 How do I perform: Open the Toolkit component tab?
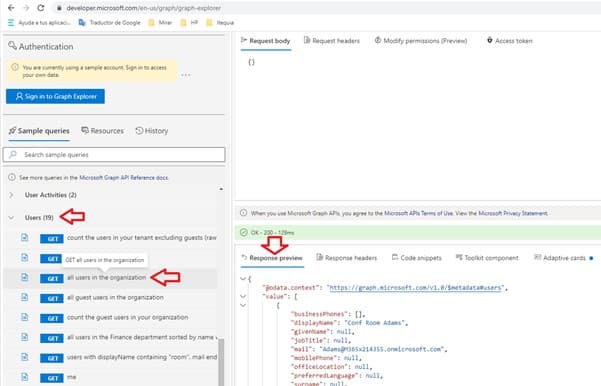pos(487,258)
